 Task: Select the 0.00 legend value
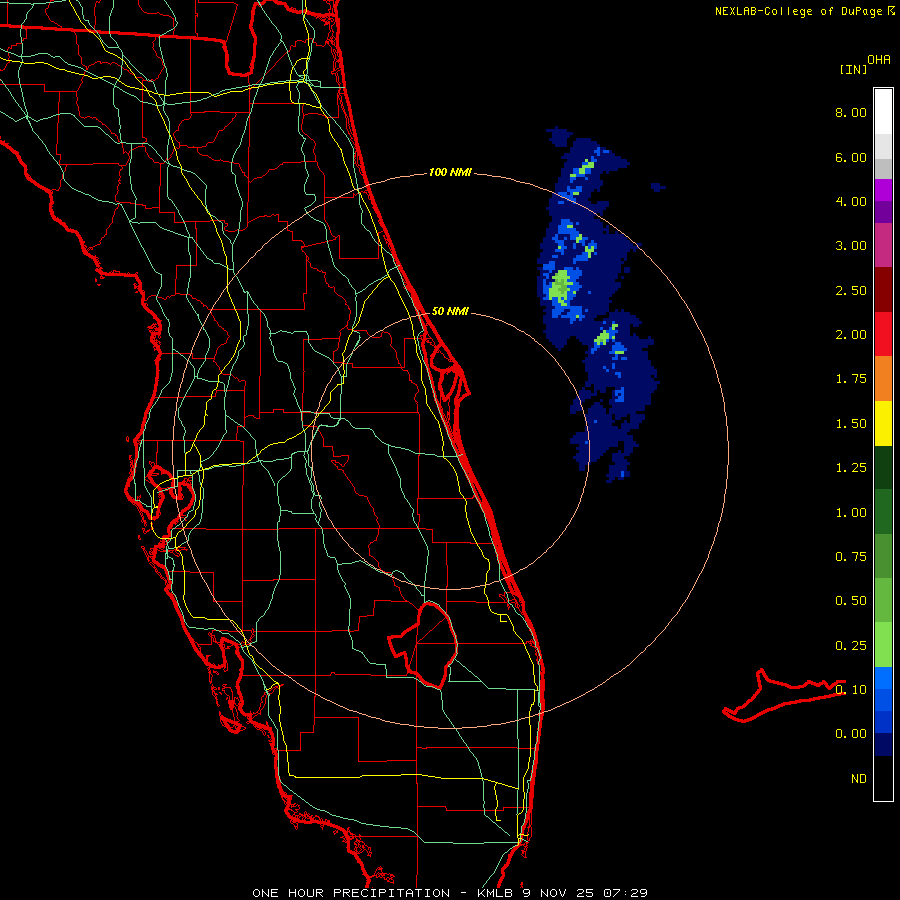pyautogui.click(x=851, y=734)
